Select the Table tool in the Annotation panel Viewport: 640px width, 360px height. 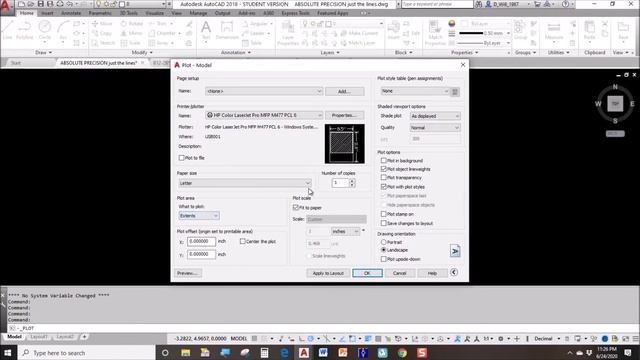[252, 42]
